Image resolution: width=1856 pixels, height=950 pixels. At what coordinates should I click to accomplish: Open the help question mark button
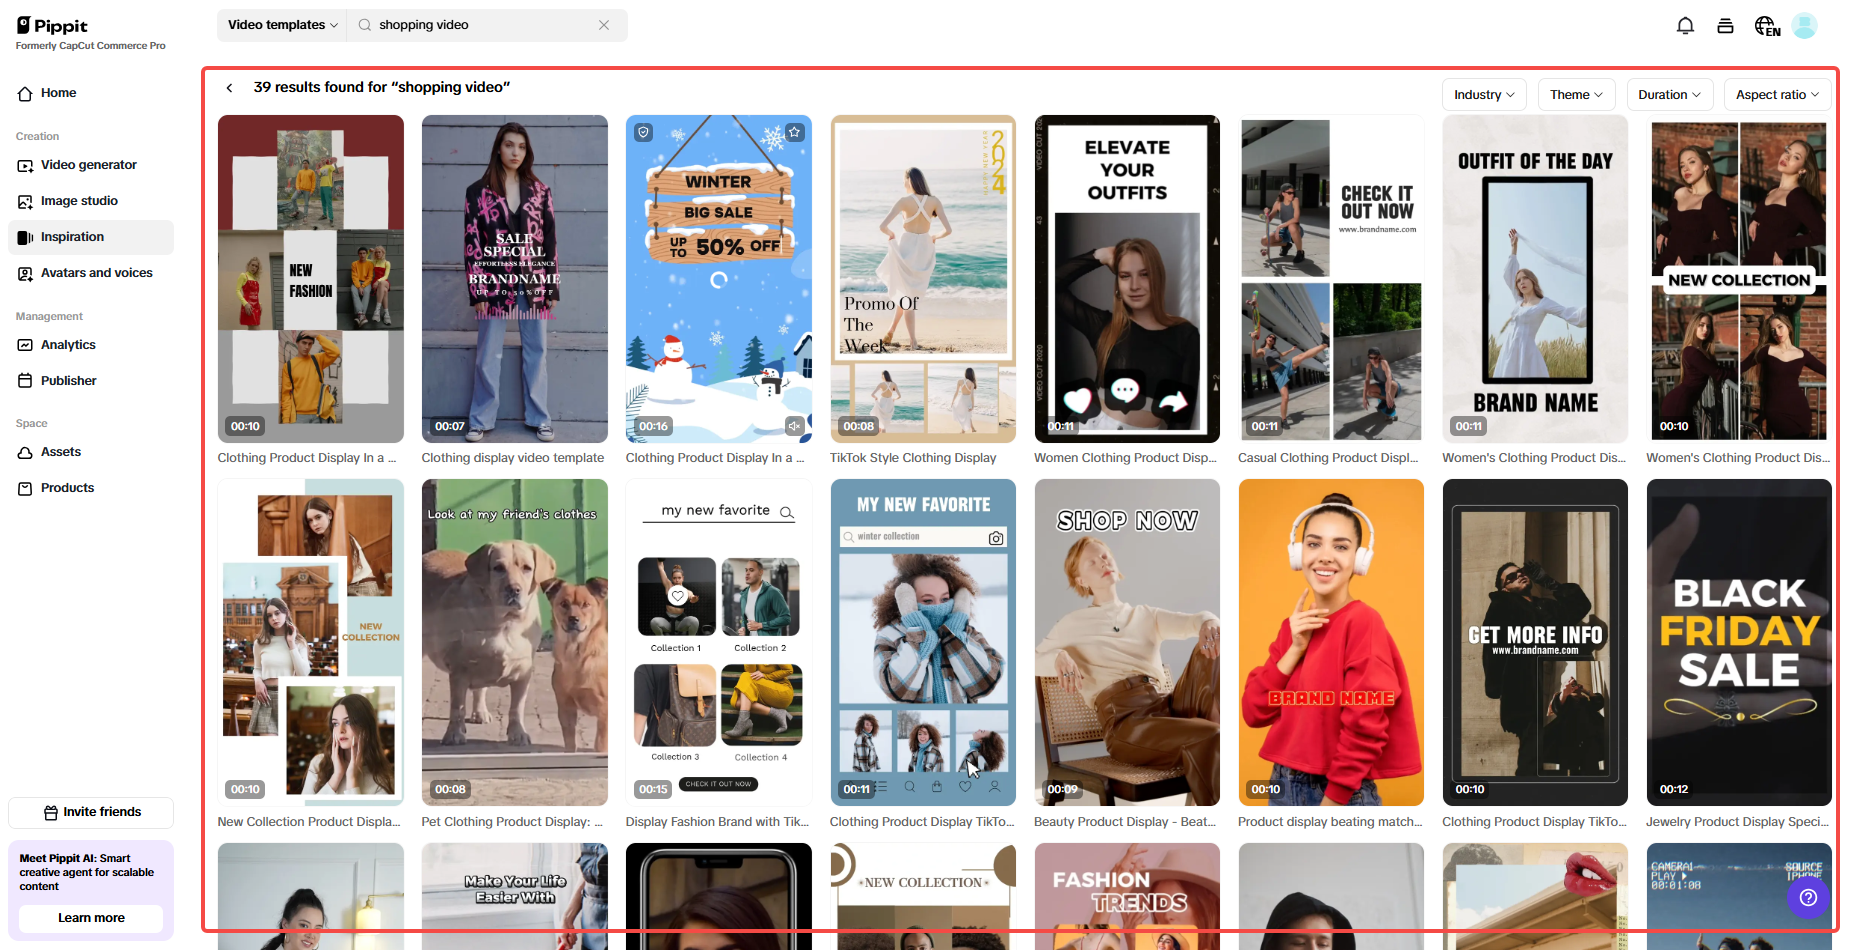1808,897
